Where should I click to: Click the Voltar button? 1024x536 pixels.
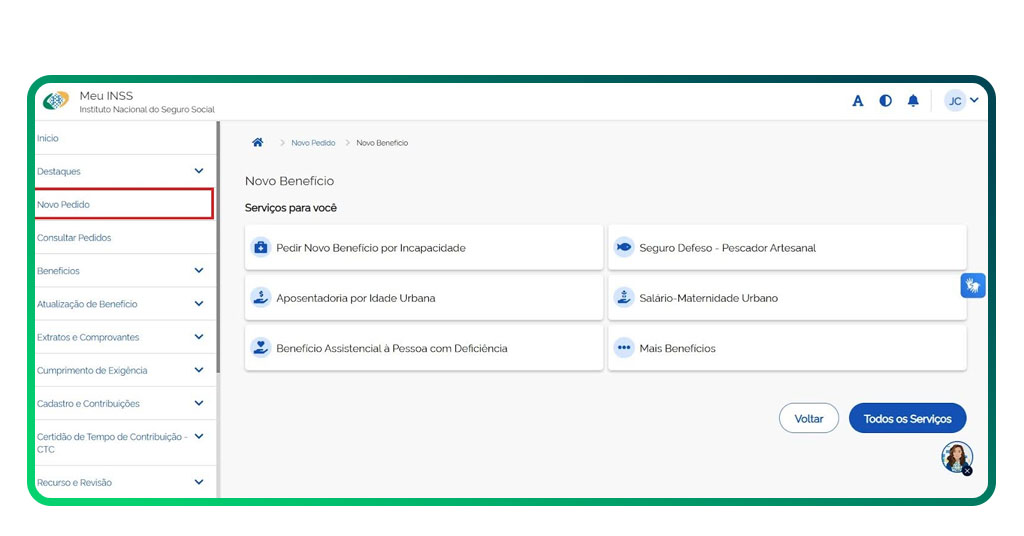(x=808, y=419)
